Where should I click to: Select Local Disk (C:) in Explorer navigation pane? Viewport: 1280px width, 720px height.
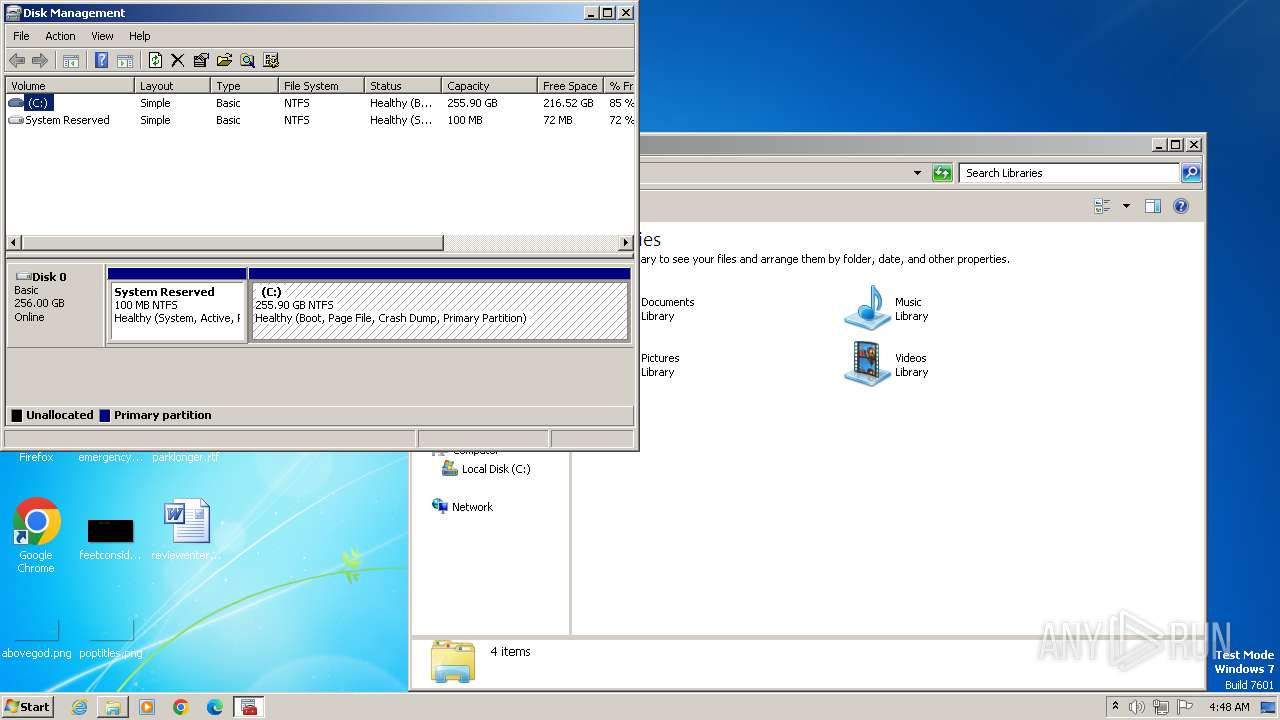pyautogui.click(x=486, y=469)
